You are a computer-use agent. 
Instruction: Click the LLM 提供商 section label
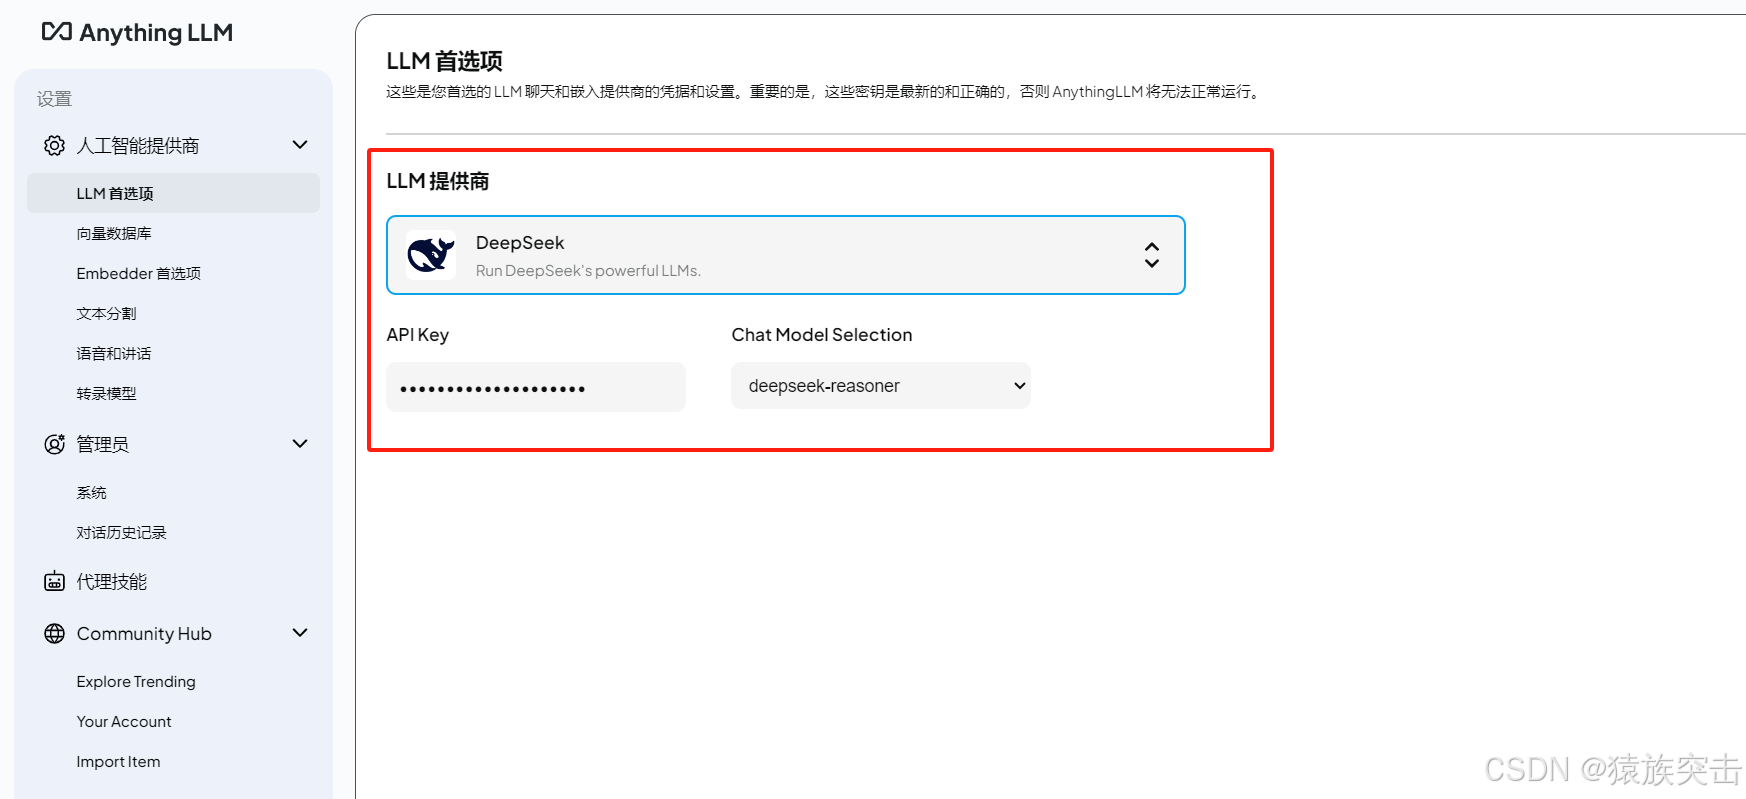438,181
